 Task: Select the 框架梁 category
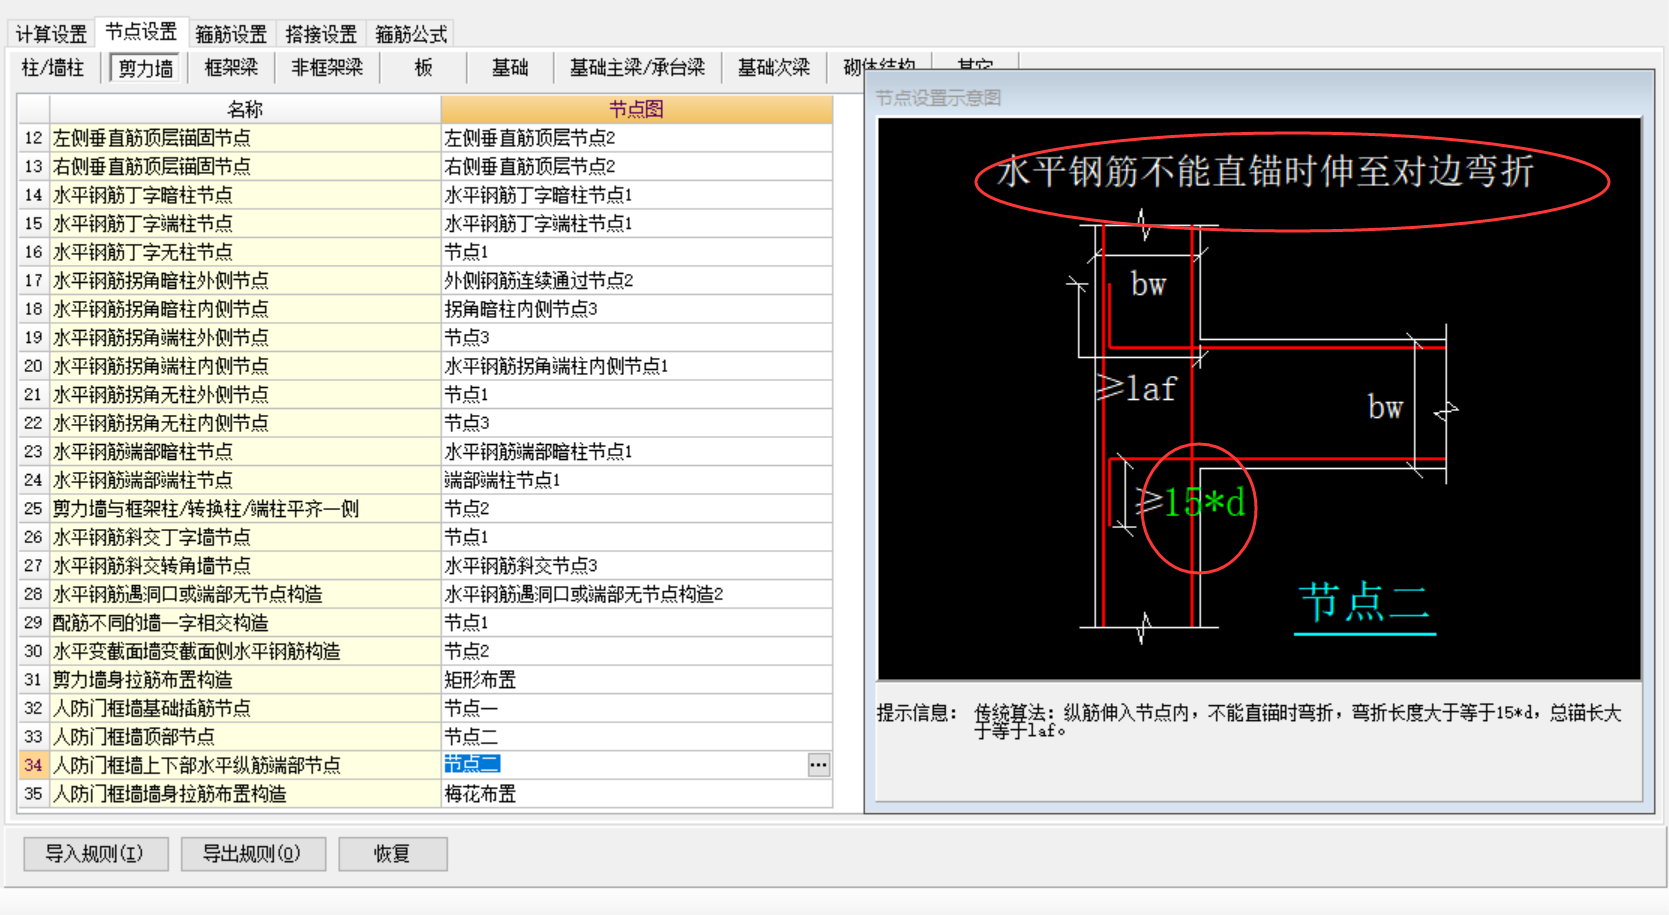click(231, 68)
